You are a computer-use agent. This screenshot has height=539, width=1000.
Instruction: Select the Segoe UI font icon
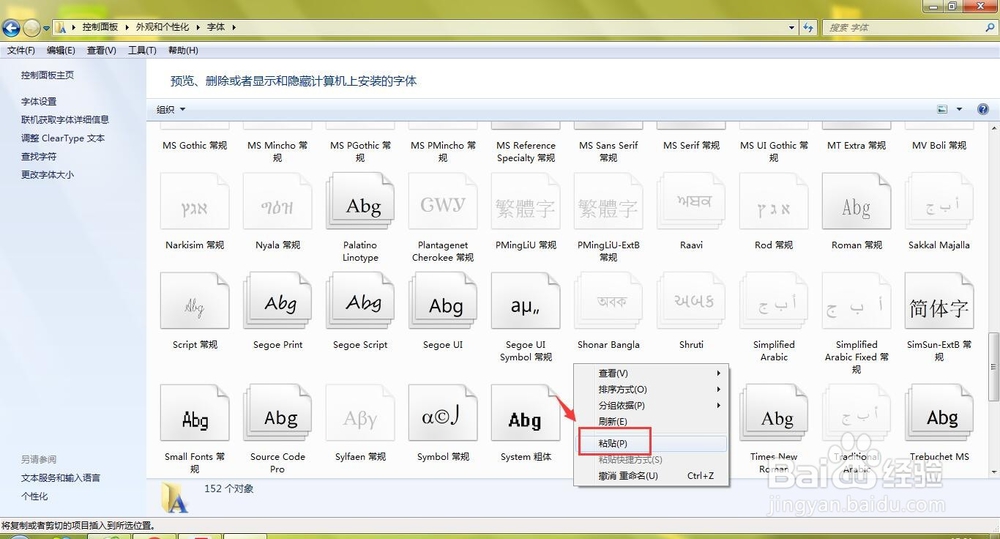(443, 301)
